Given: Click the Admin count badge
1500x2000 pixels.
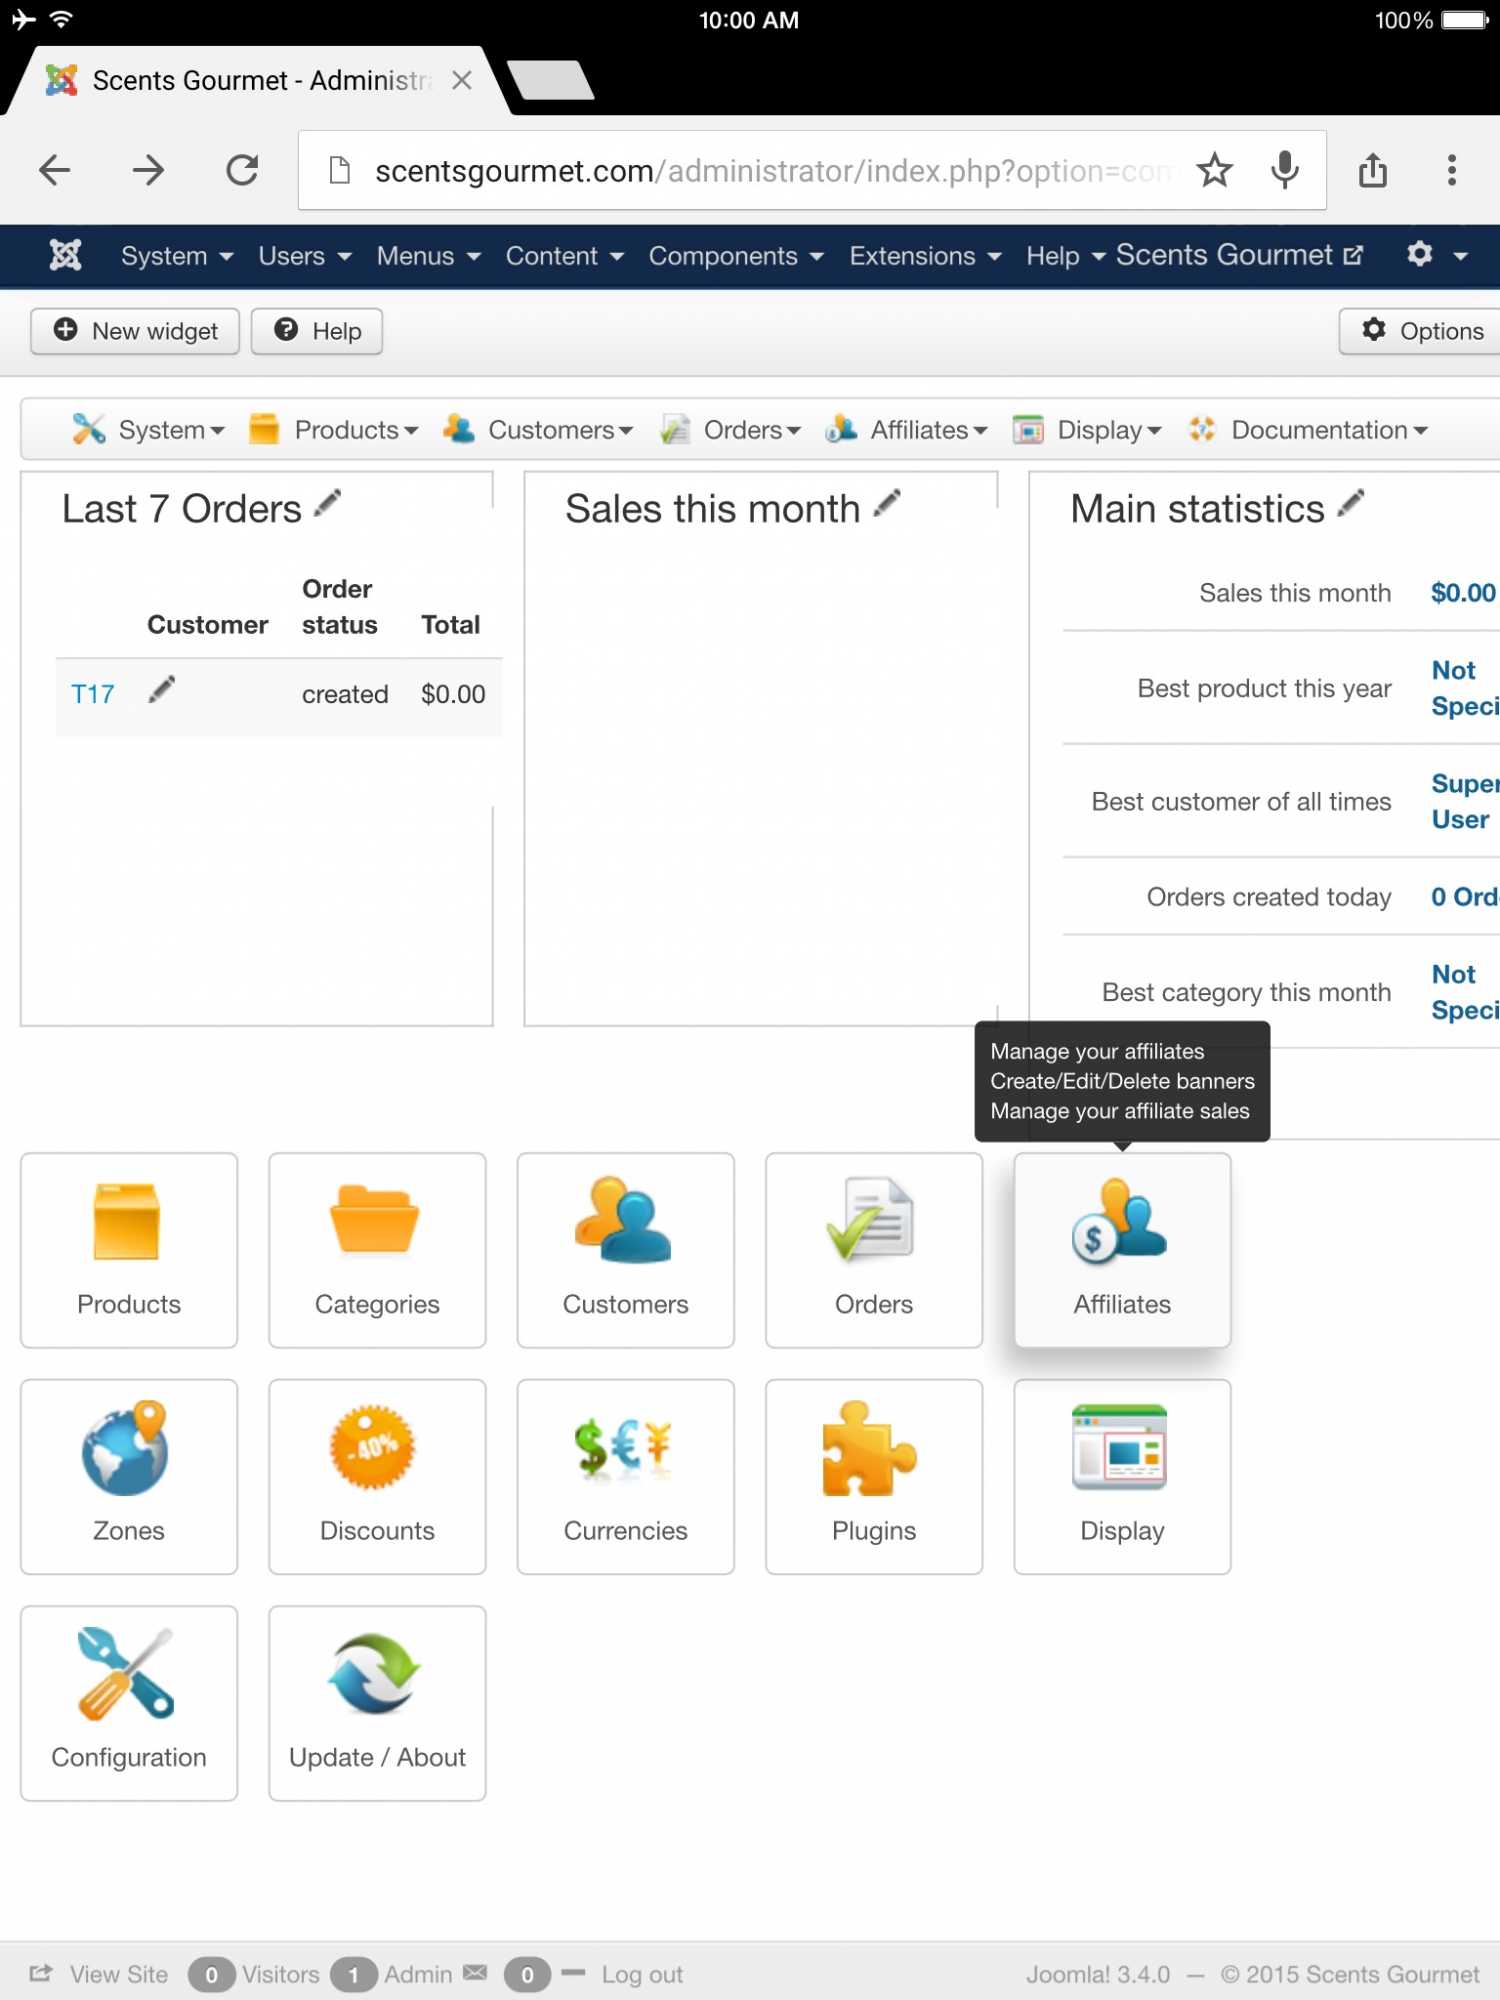Looking at the screenshot, I should [353, 1974].
